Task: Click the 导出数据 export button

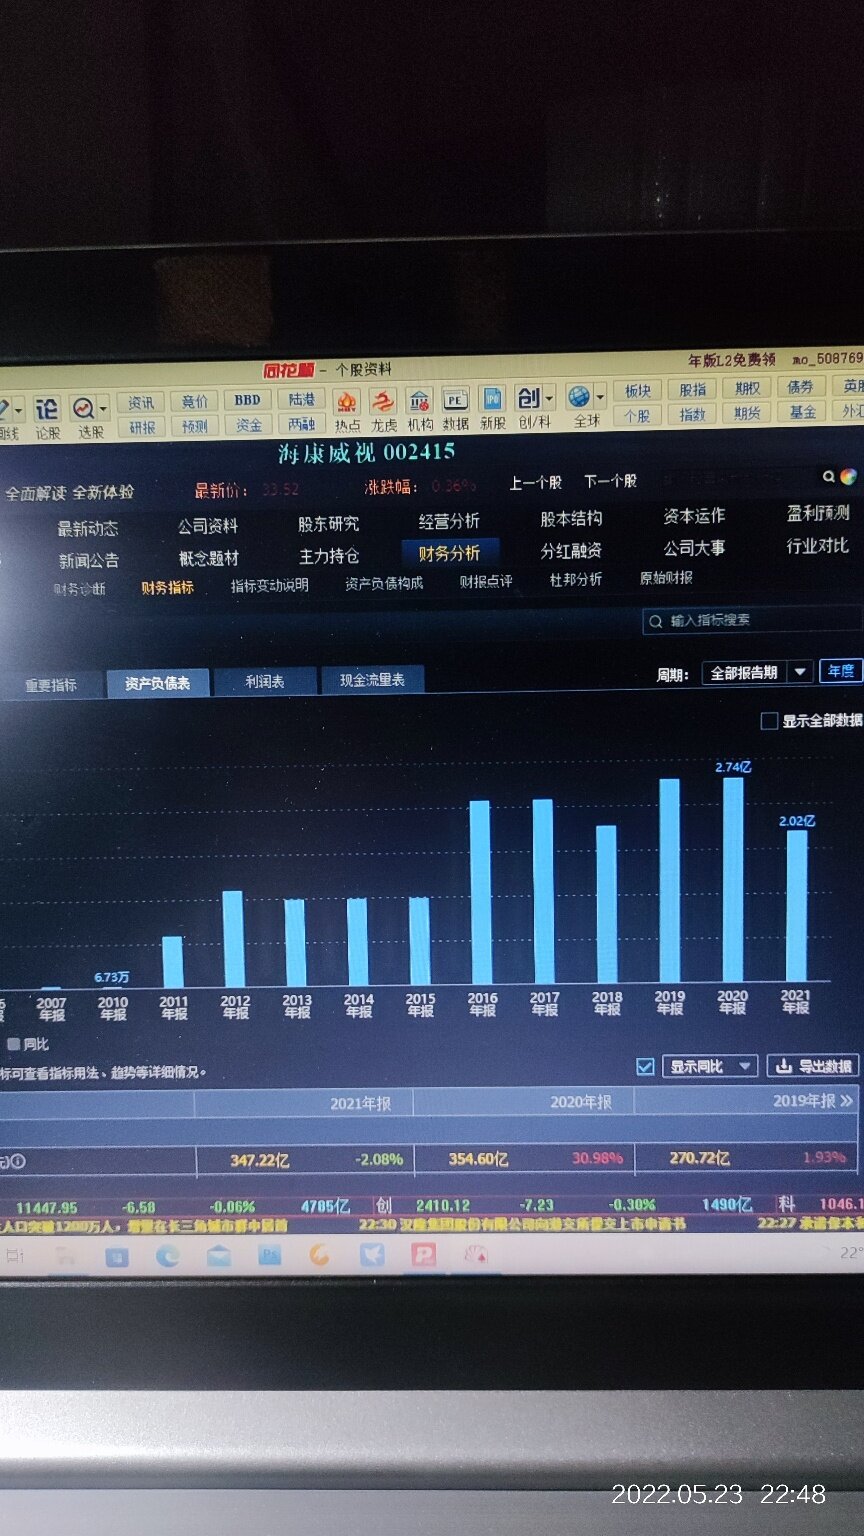Action: 814,1066
